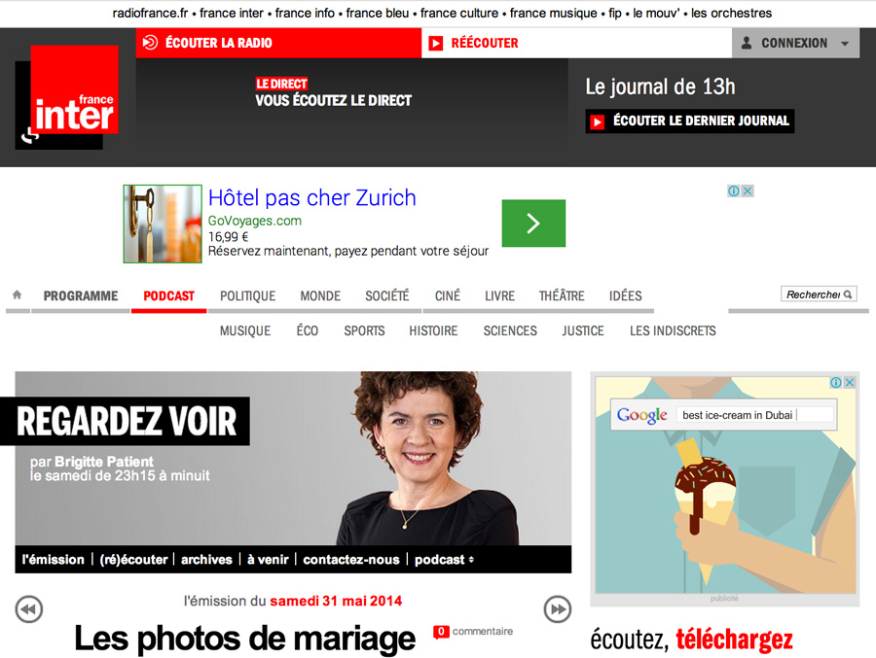Open the Théâtre section

pyautogui.click(x=561, y=295)
